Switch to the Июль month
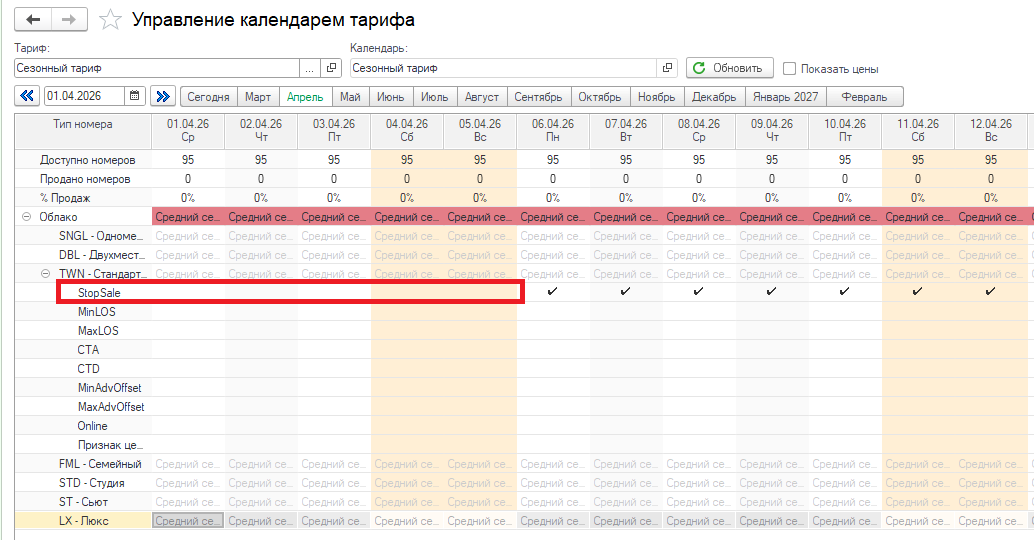The image size is (1034, 540). point(435,97)
